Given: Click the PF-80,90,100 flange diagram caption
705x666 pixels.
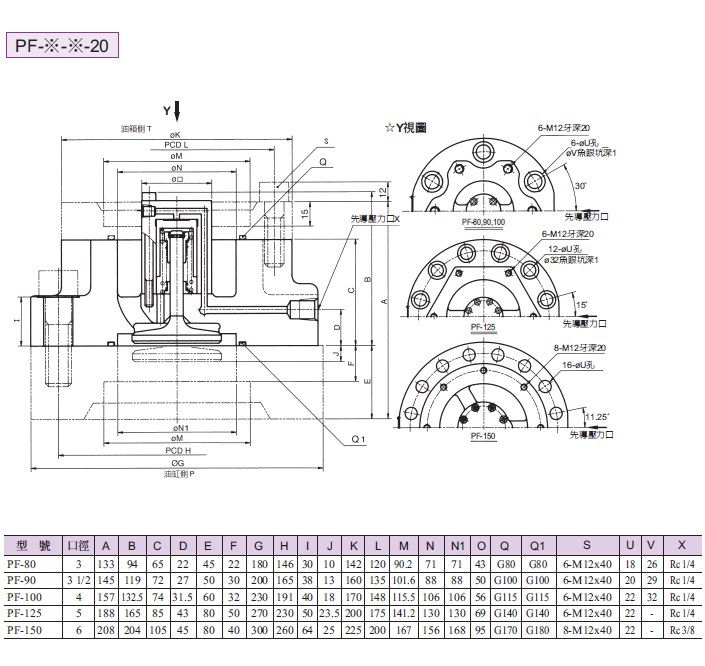Looking at the screenshot, I should (x=483, y=222).
